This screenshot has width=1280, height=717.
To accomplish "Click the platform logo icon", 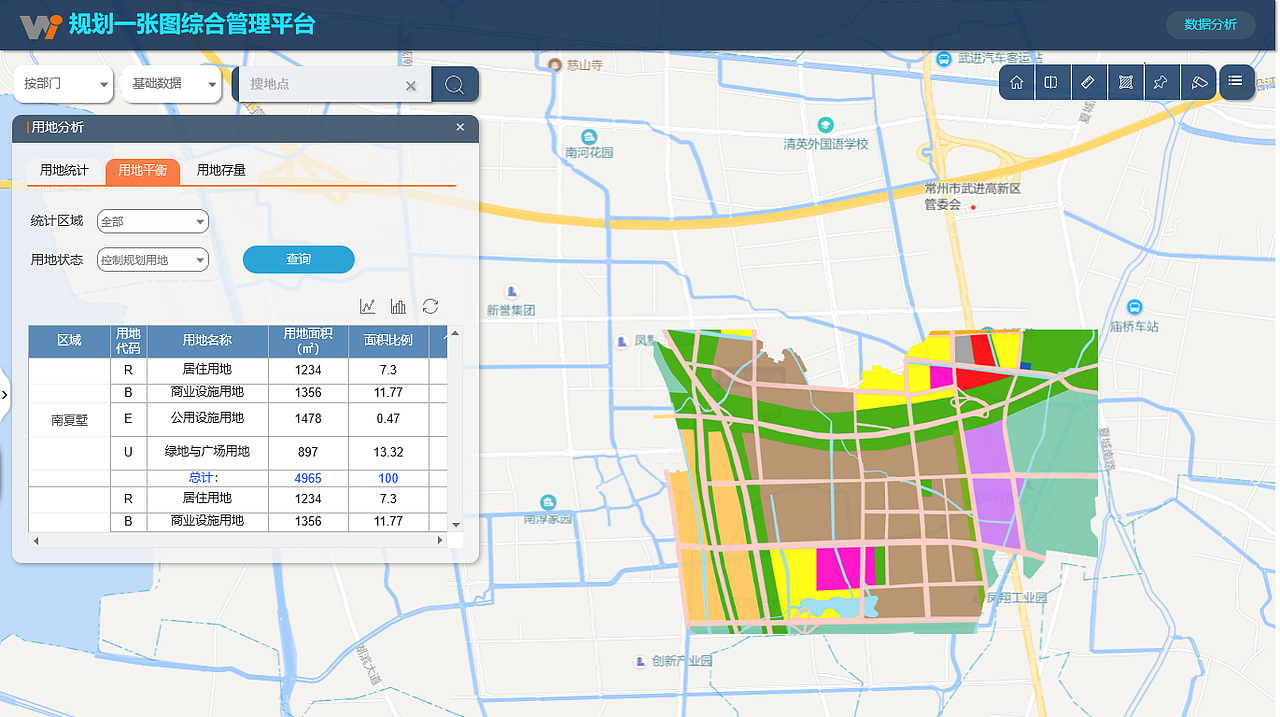I will (x=40, y=26).
